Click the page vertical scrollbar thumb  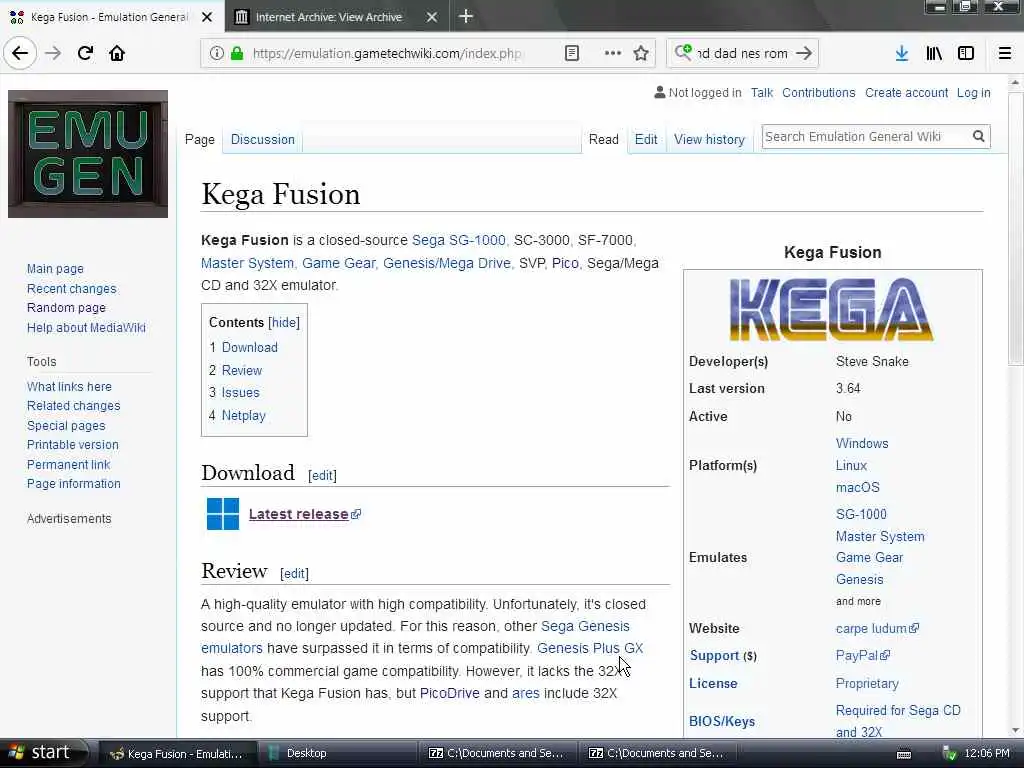click(1015, 229)
